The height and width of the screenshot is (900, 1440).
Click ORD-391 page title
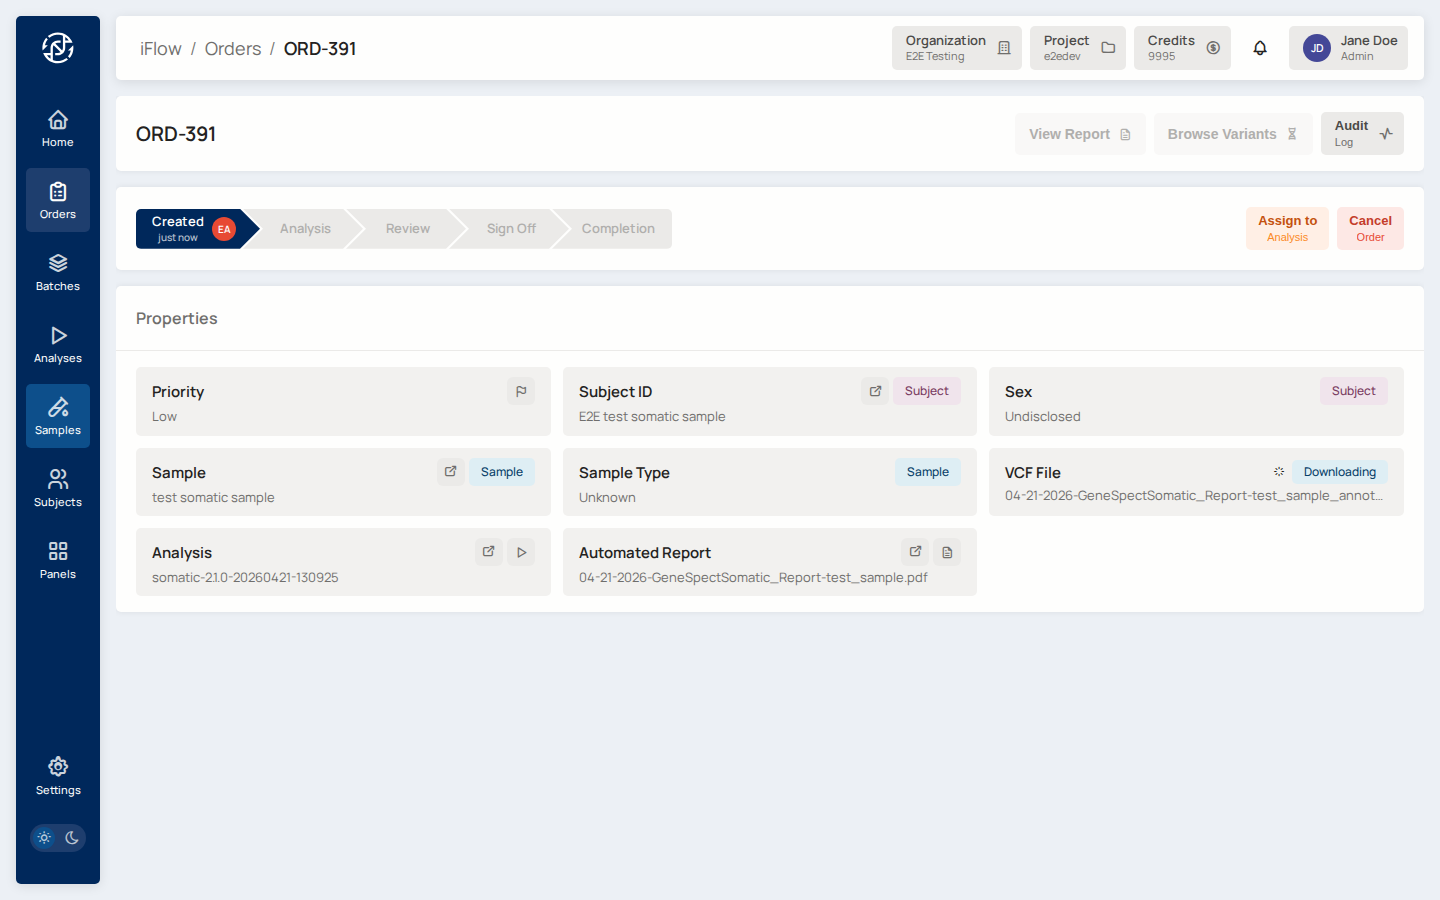pos(176,134)
